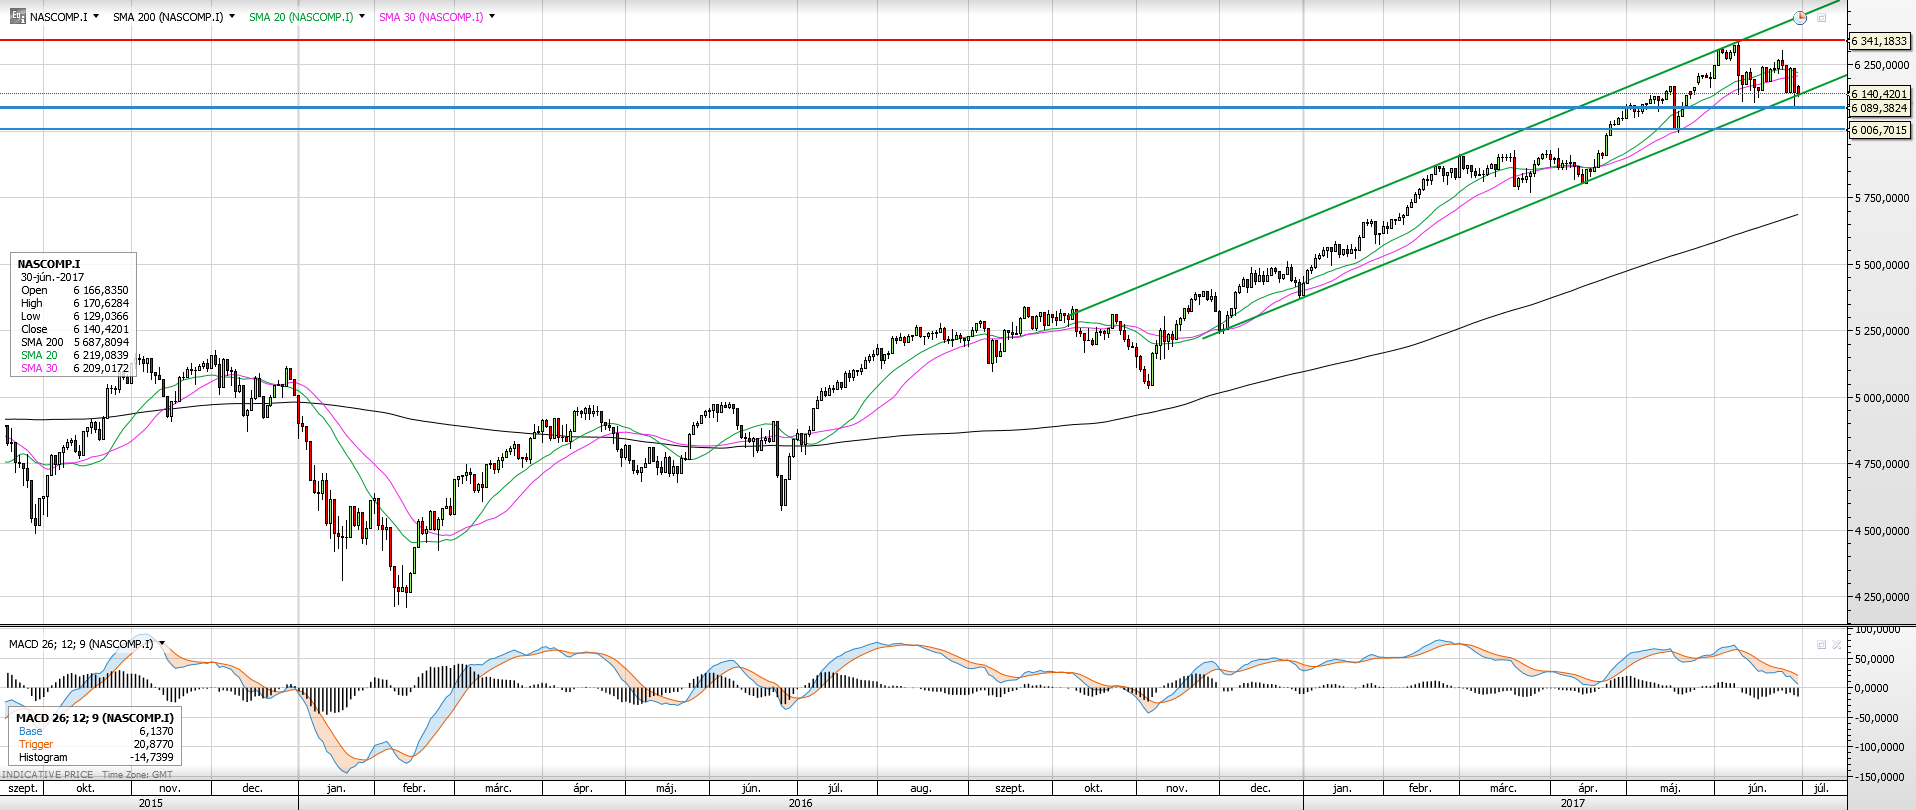Image resolution: width=1916 pixels, height=810 pixels.
Task: Close the MACD indicator panel
Action: coord(1836,645)
